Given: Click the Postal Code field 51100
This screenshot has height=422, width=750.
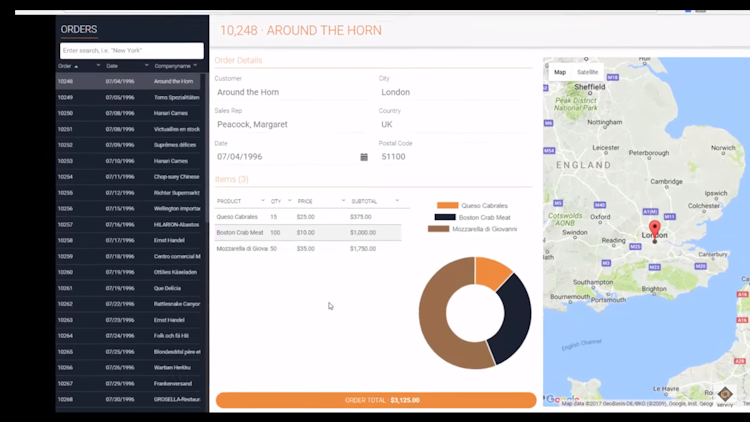Looking at the screenshot, I should pyautogui.click(x=455, y=157).
